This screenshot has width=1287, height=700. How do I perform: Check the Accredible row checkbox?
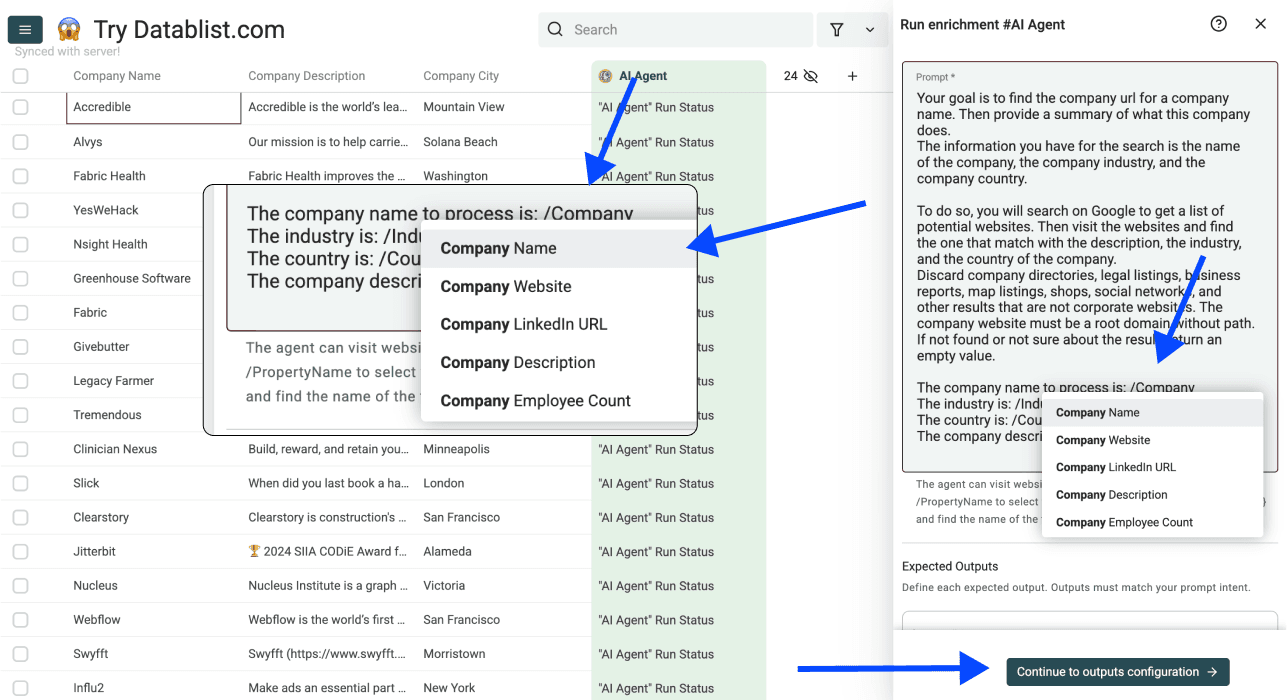pos(20,107)
